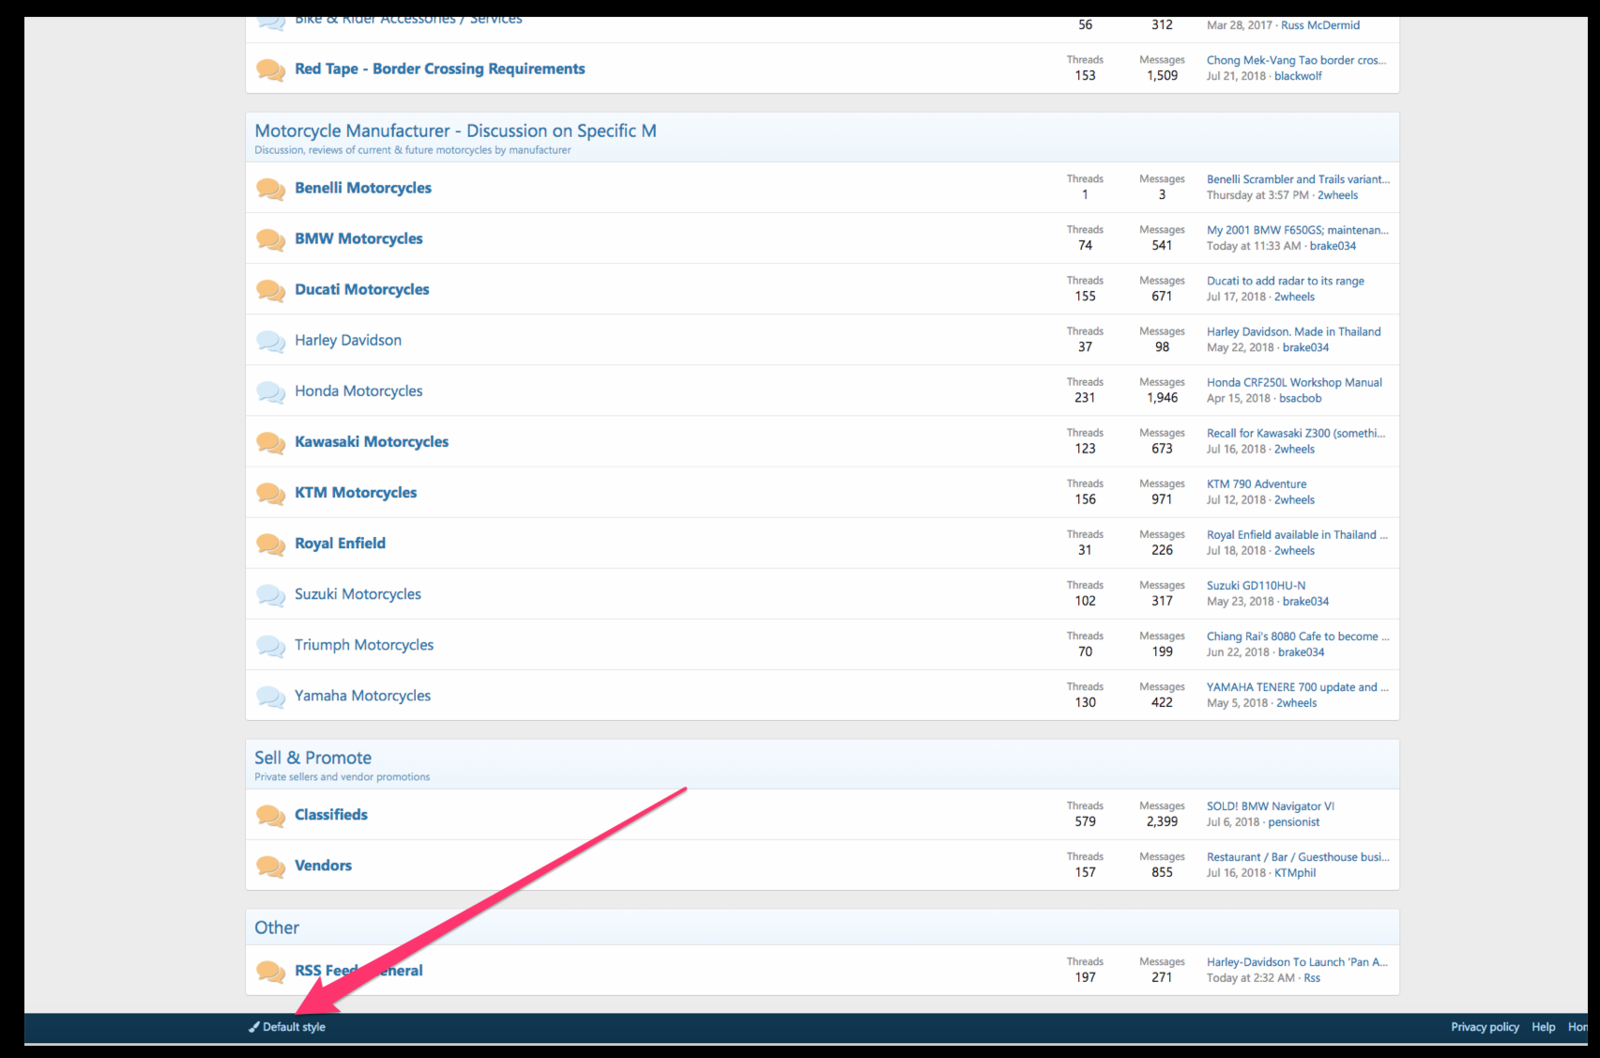Open the Honda Motorcycles forum
Viewport: 1600px width, 1058px height.
click(359, 391)
